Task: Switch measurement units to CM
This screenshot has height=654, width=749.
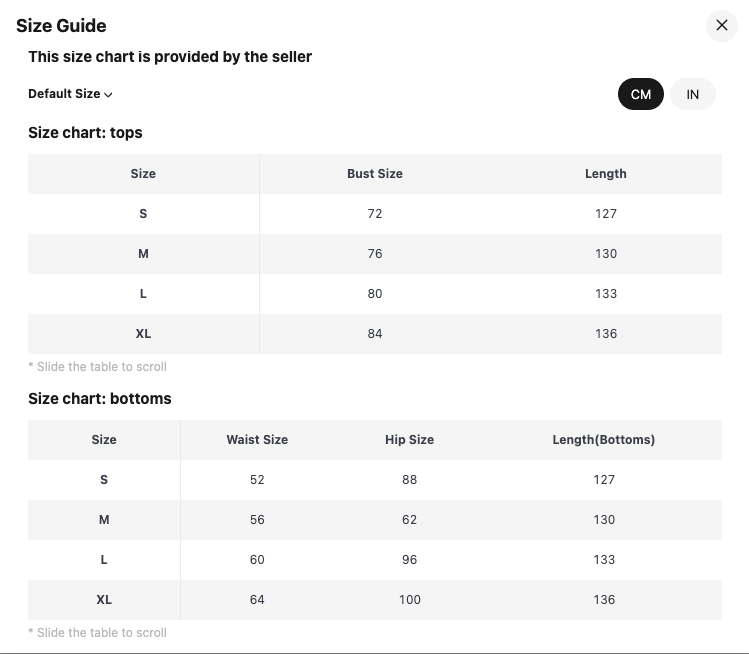Action: pos(641,94)
